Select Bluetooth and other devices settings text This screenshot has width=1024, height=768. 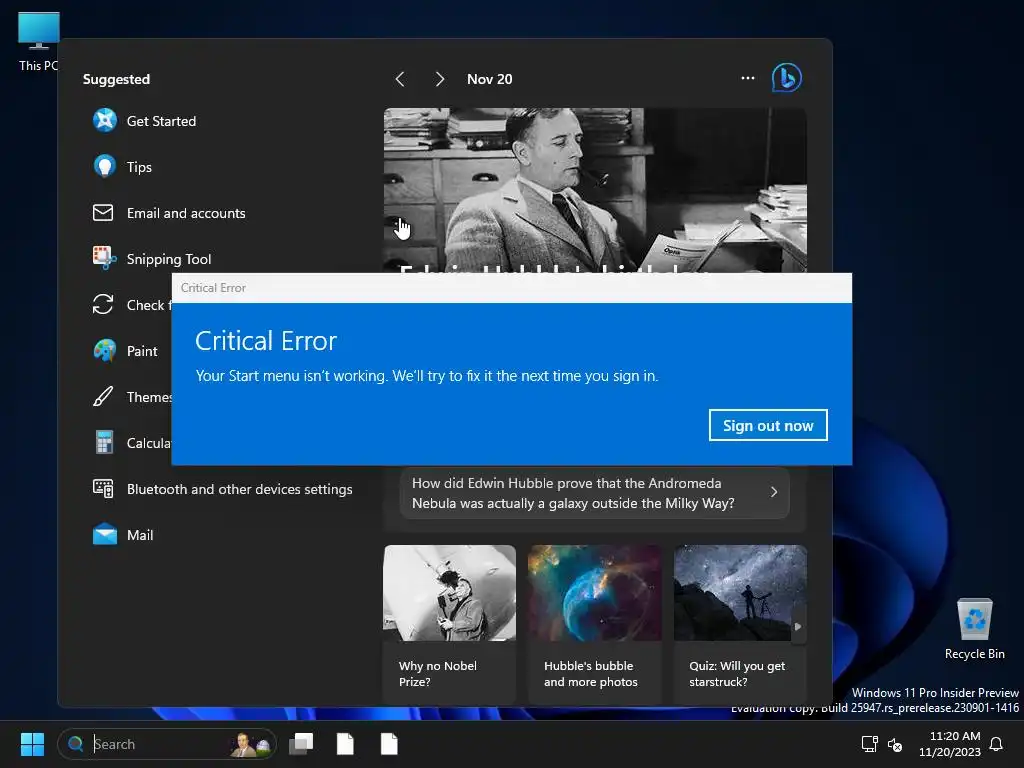240,489
